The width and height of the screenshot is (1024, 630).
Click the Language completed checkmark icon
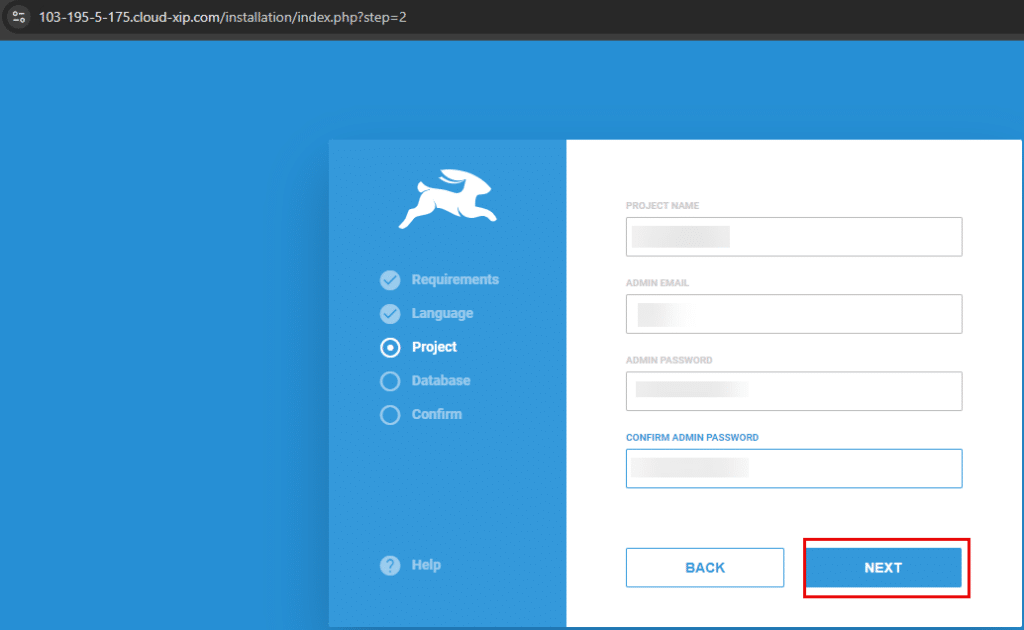point(390,313)
